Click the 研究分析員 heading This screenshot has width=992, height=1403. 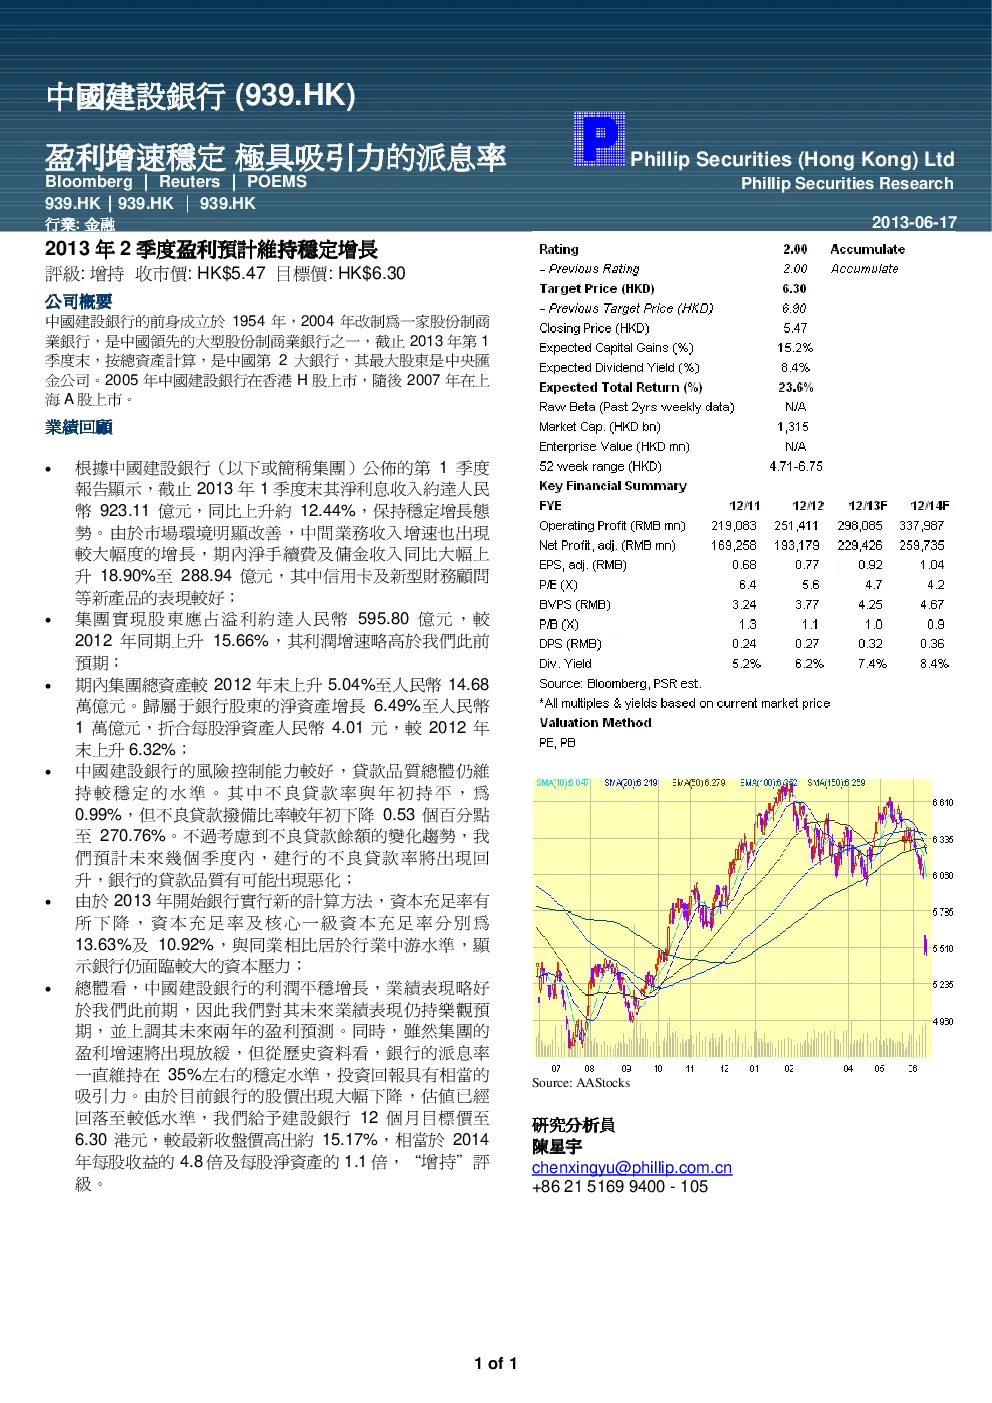pyautogui.click(x=574, y=1125)
